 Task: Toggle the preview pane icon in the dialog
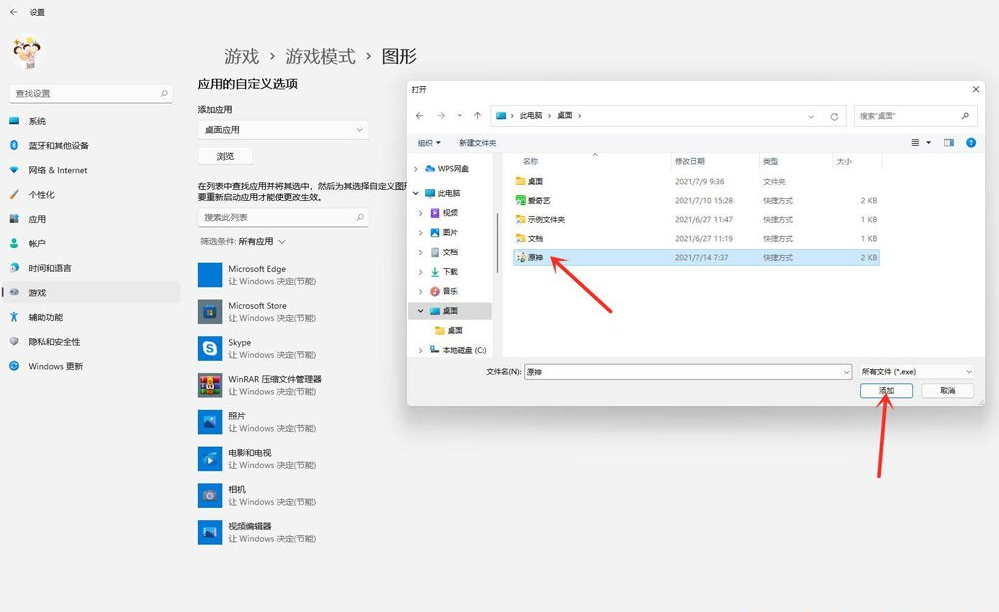coord(948,142)
